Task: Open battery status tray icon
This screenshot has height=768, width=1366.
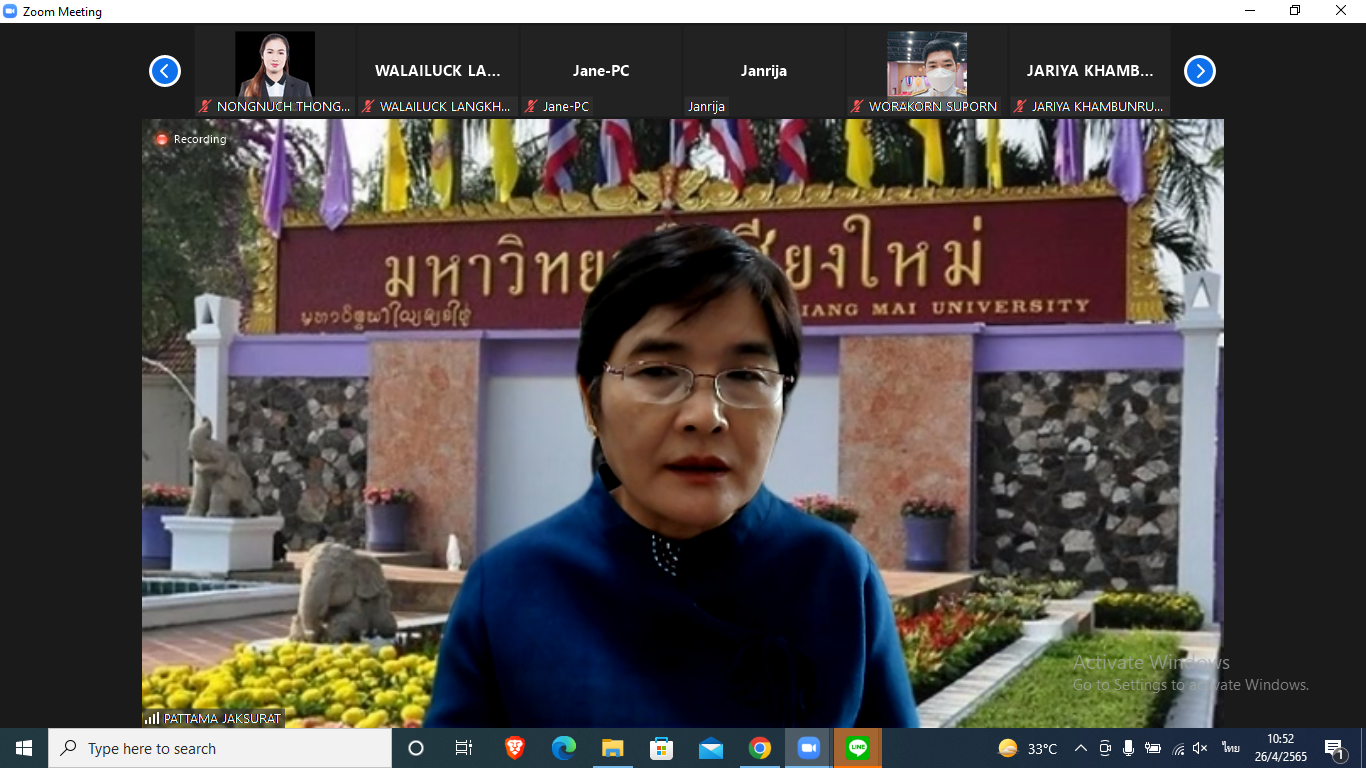Action: pyautogui.click(x=1153, y=748)
